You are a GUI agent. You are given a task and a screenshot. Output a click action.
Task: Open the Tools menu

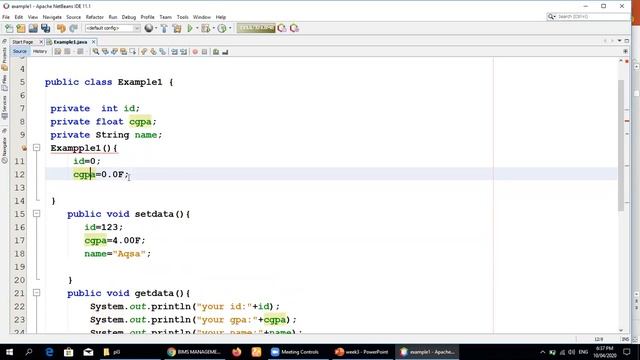pos(182,17)
